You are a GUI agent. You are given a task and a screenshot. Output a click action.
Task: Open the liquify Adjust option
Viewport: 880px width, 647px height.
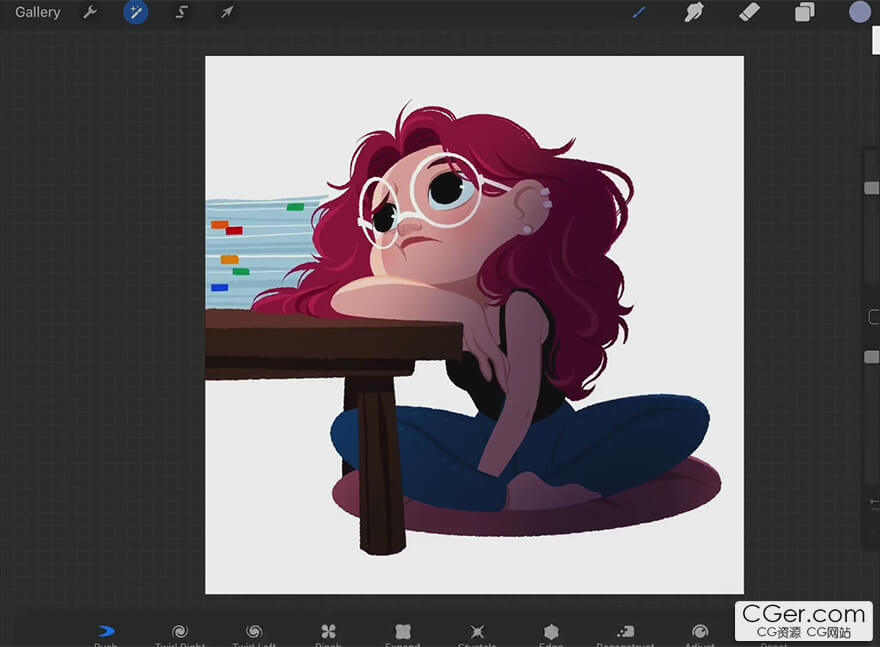[x=700, y=635]
